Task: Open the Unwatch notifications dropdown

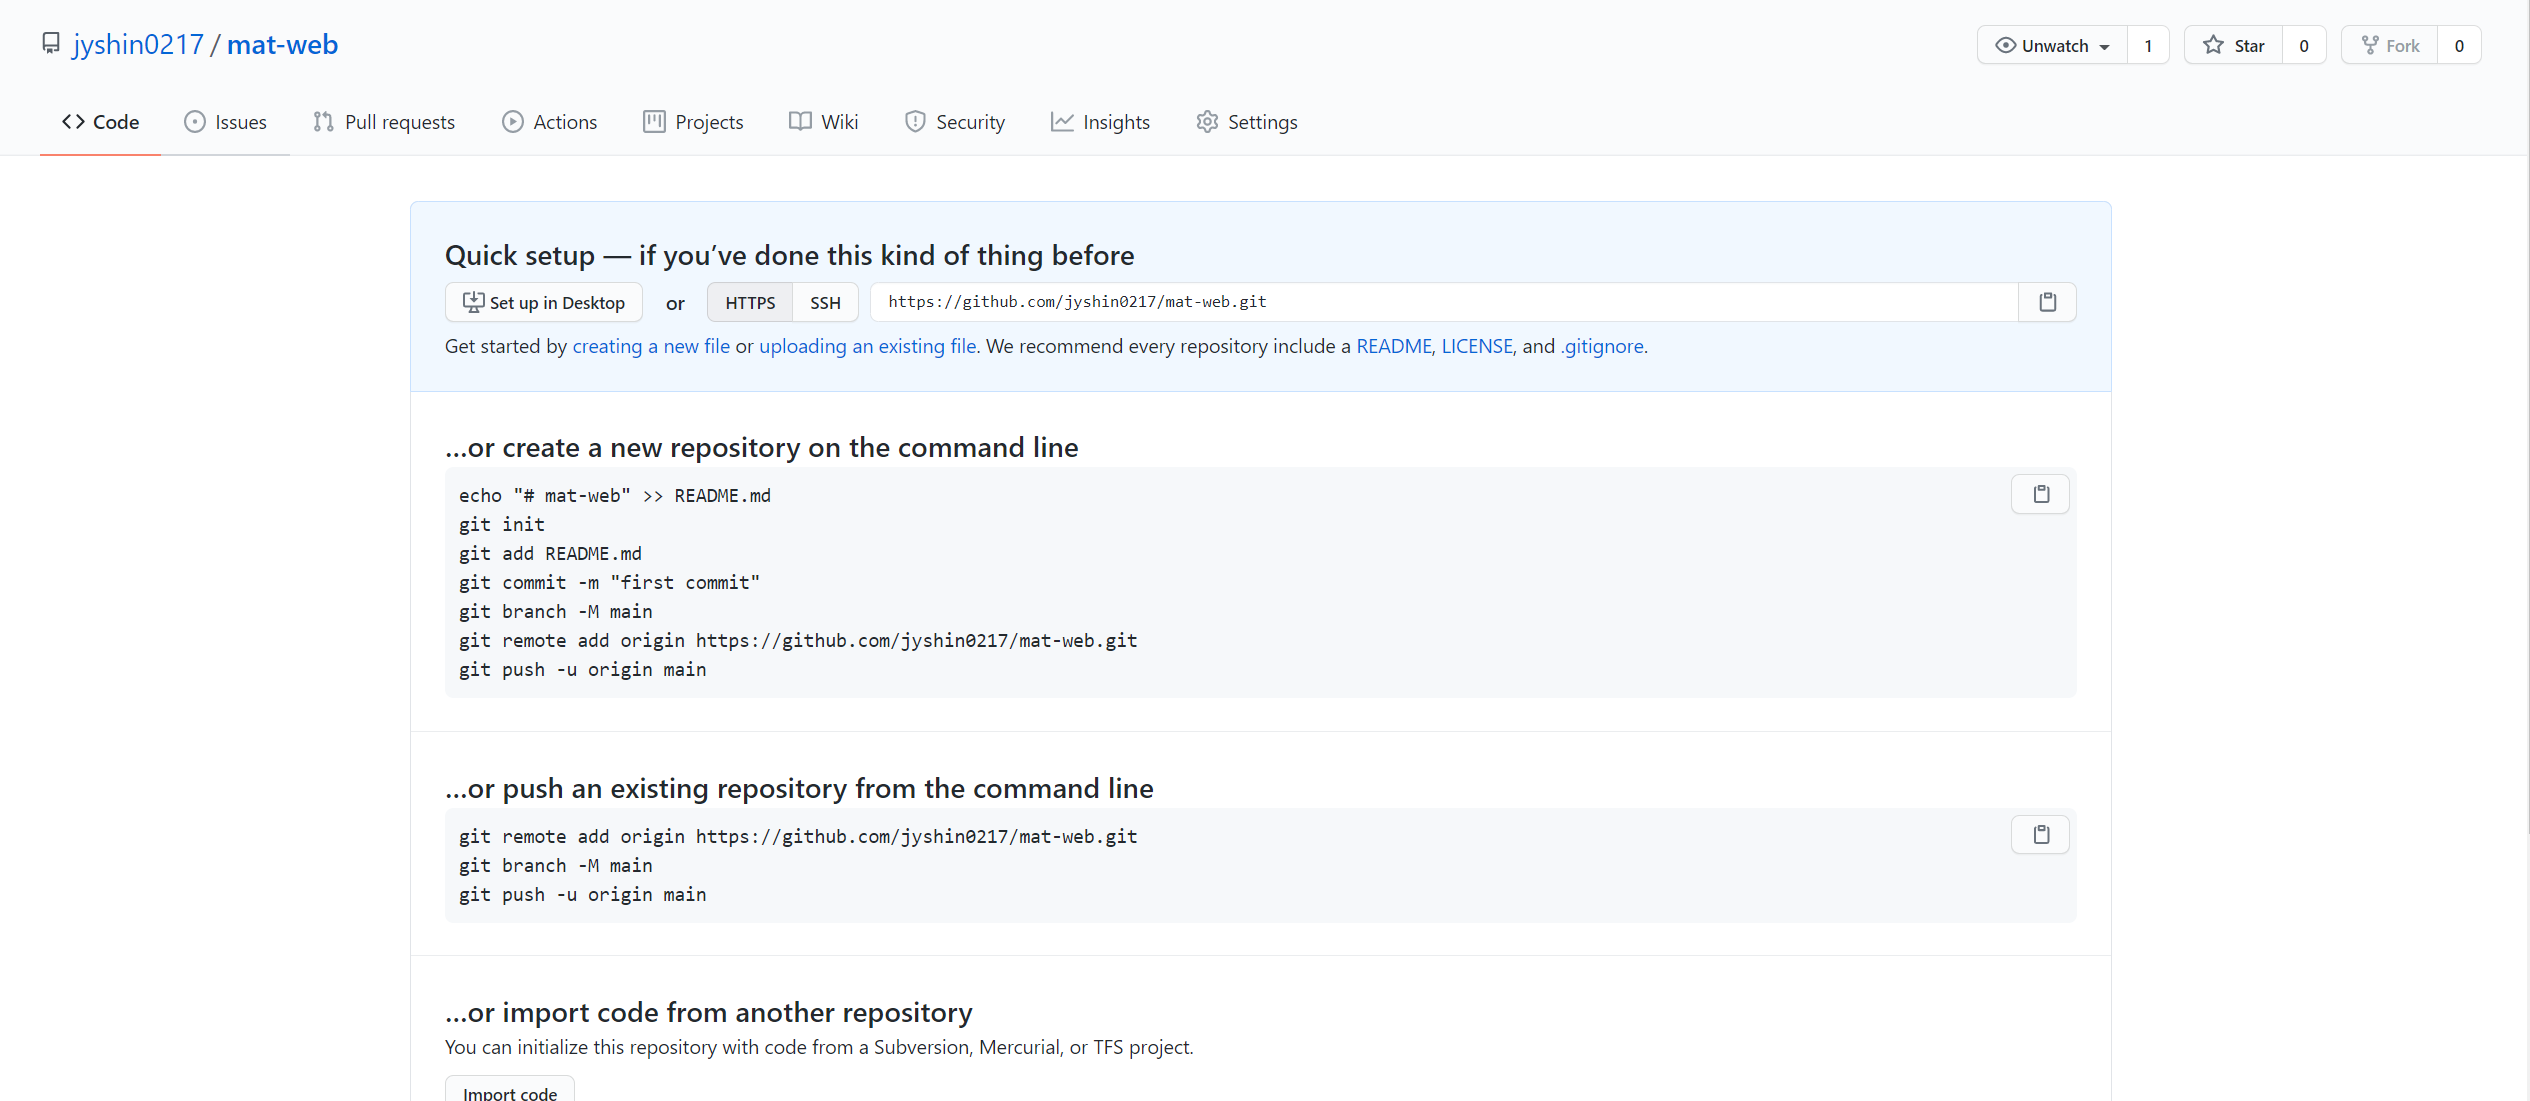Action: tap(2052, 45)
